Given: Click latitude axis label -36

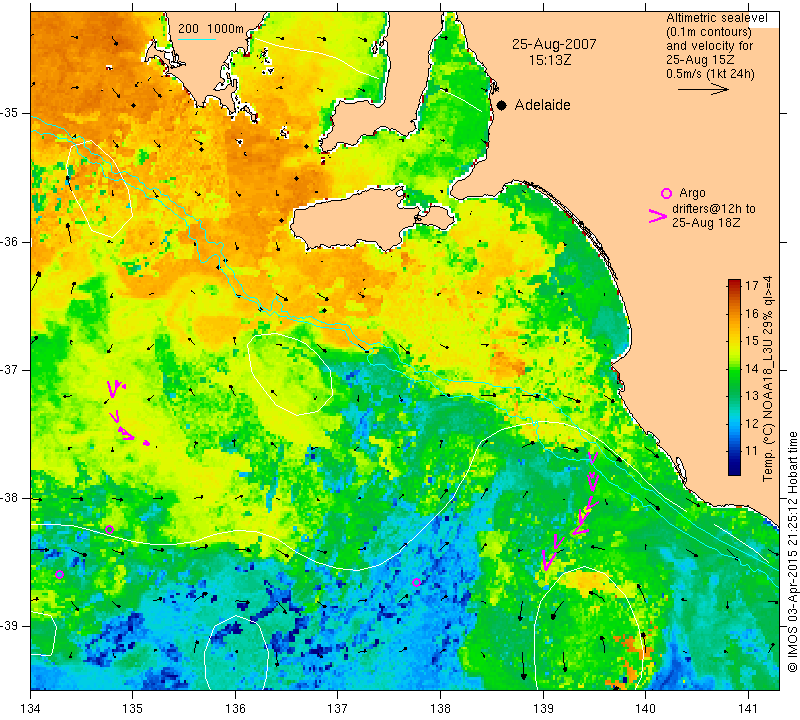Looking at the screenshot, I should [x=10, y=241].
